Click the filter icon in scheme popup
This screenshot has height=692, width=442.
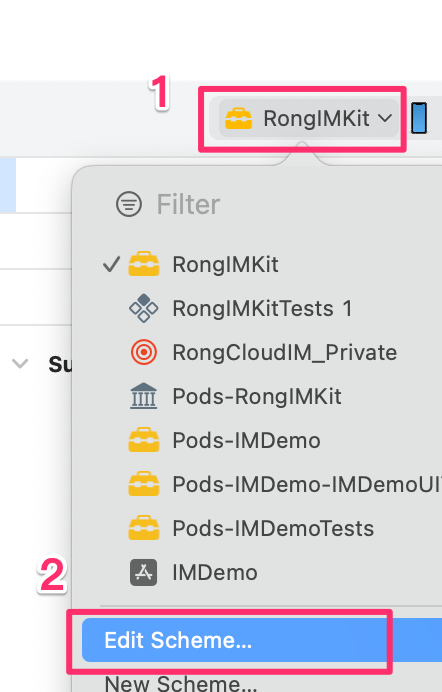coord(129,204)
